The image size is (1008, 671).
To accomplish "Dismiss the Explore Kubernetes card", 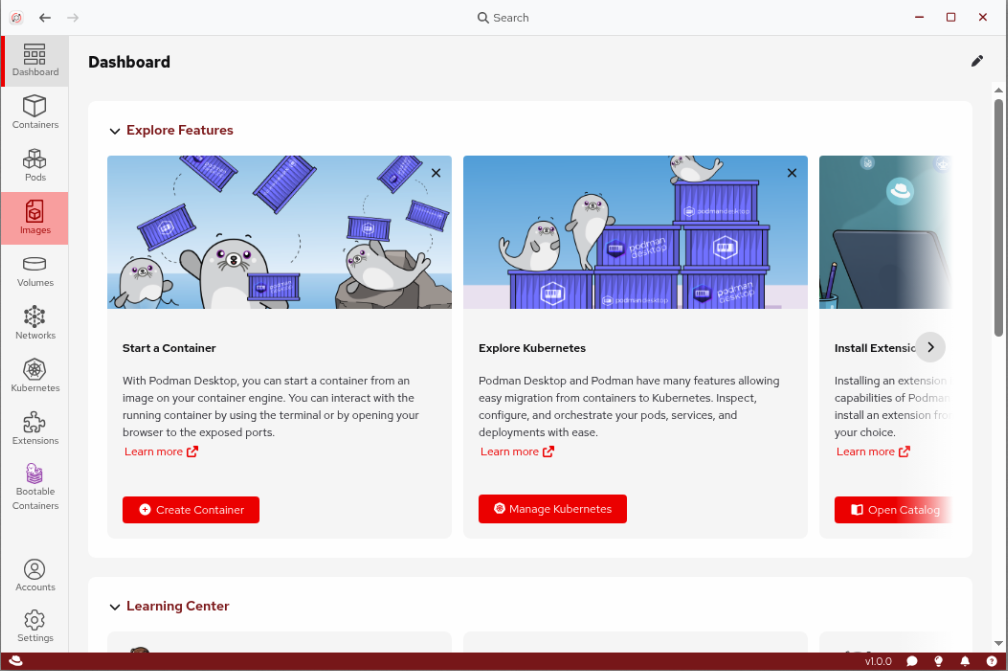I will pyautogui.click(x=792, y=173).
